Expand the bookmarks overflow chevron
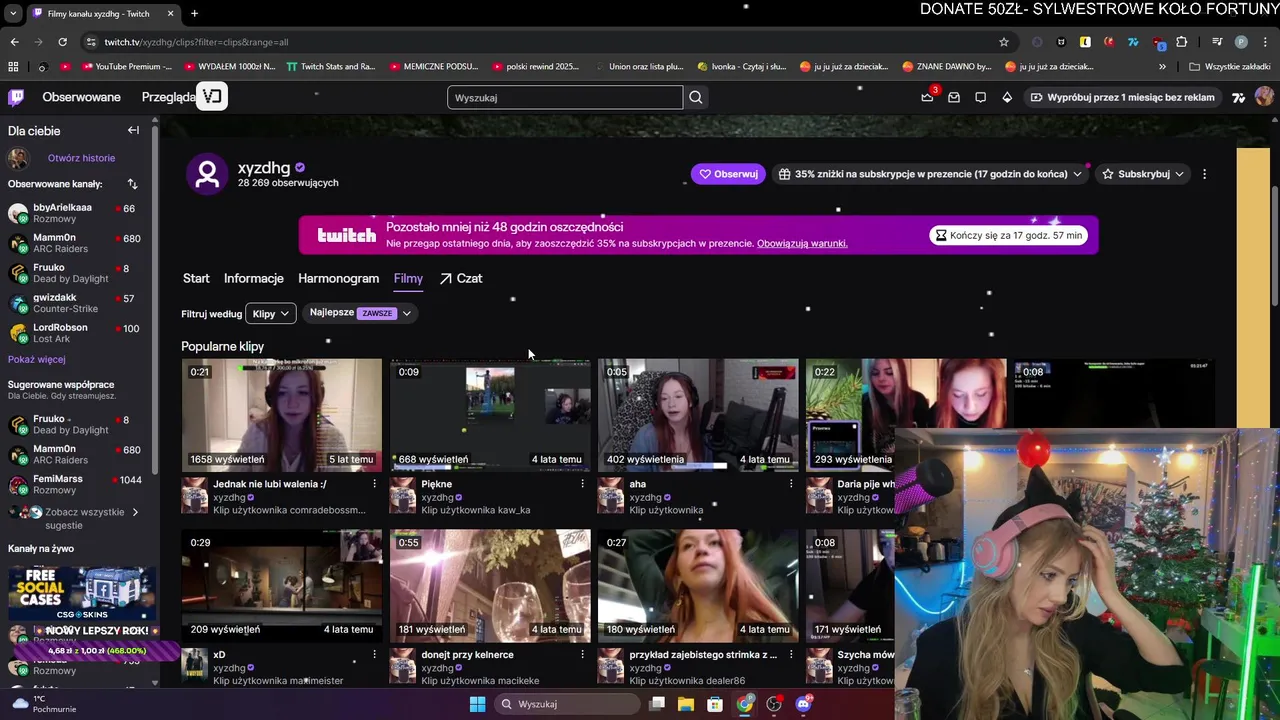The image size is (1280, 720). [x=1162, y=67]
